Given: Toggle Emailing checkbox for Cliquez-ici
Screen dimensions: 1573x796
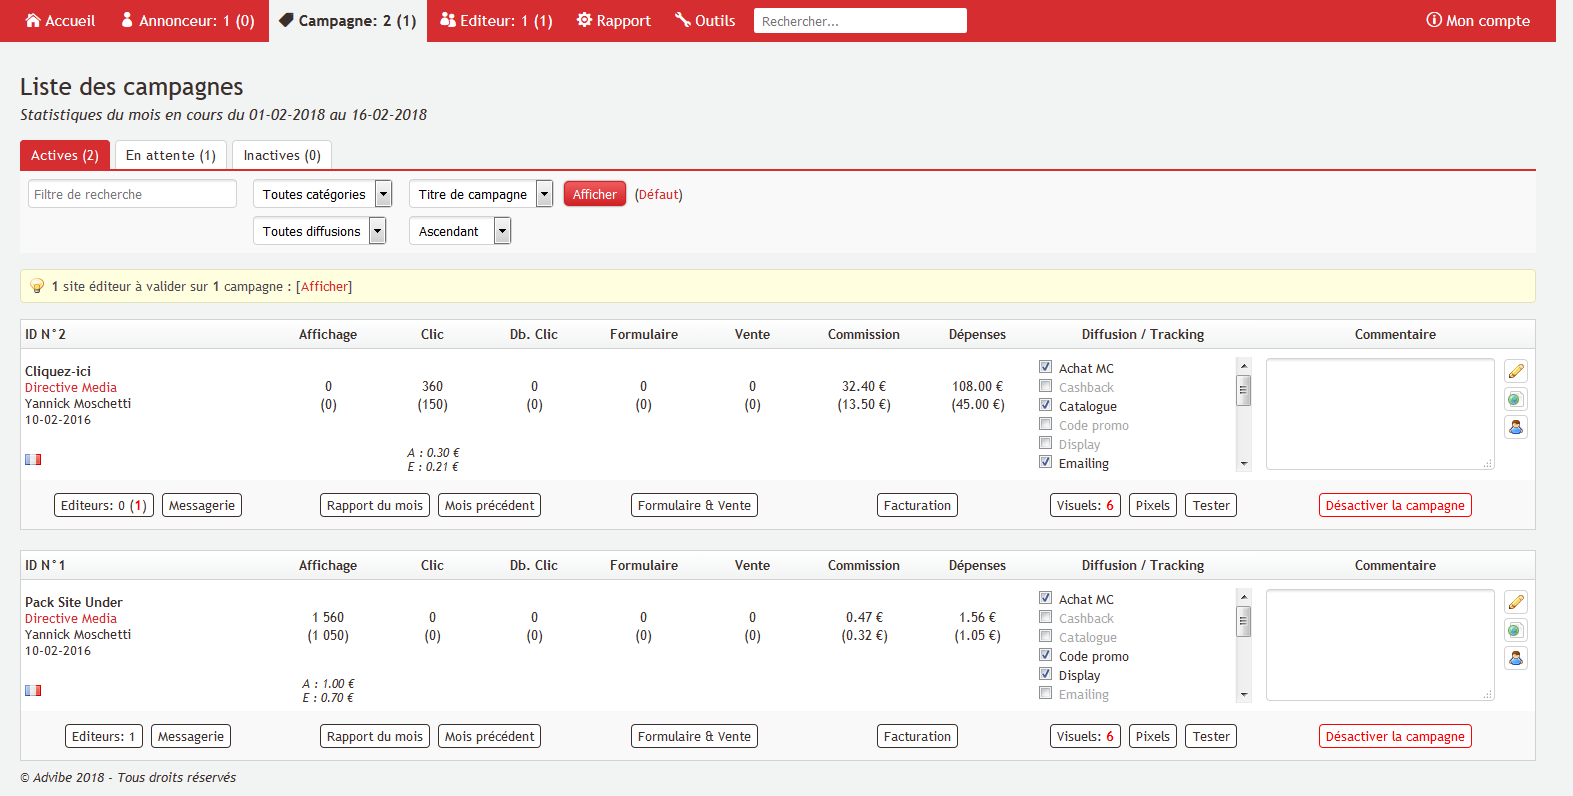Looking at the screenshot, I should (x=1045, y=462).
